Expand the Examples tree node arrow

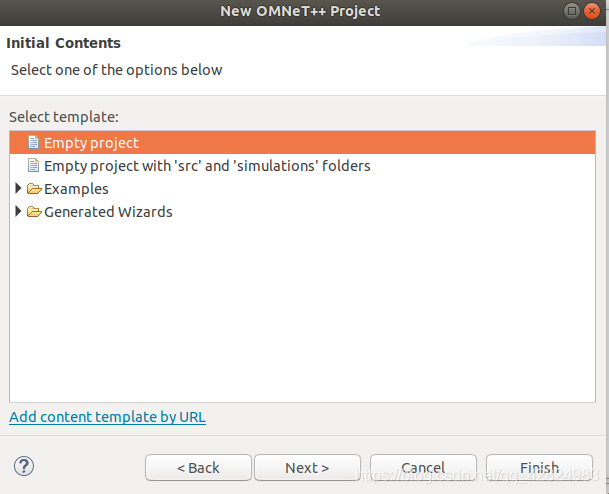pos(18,188)
